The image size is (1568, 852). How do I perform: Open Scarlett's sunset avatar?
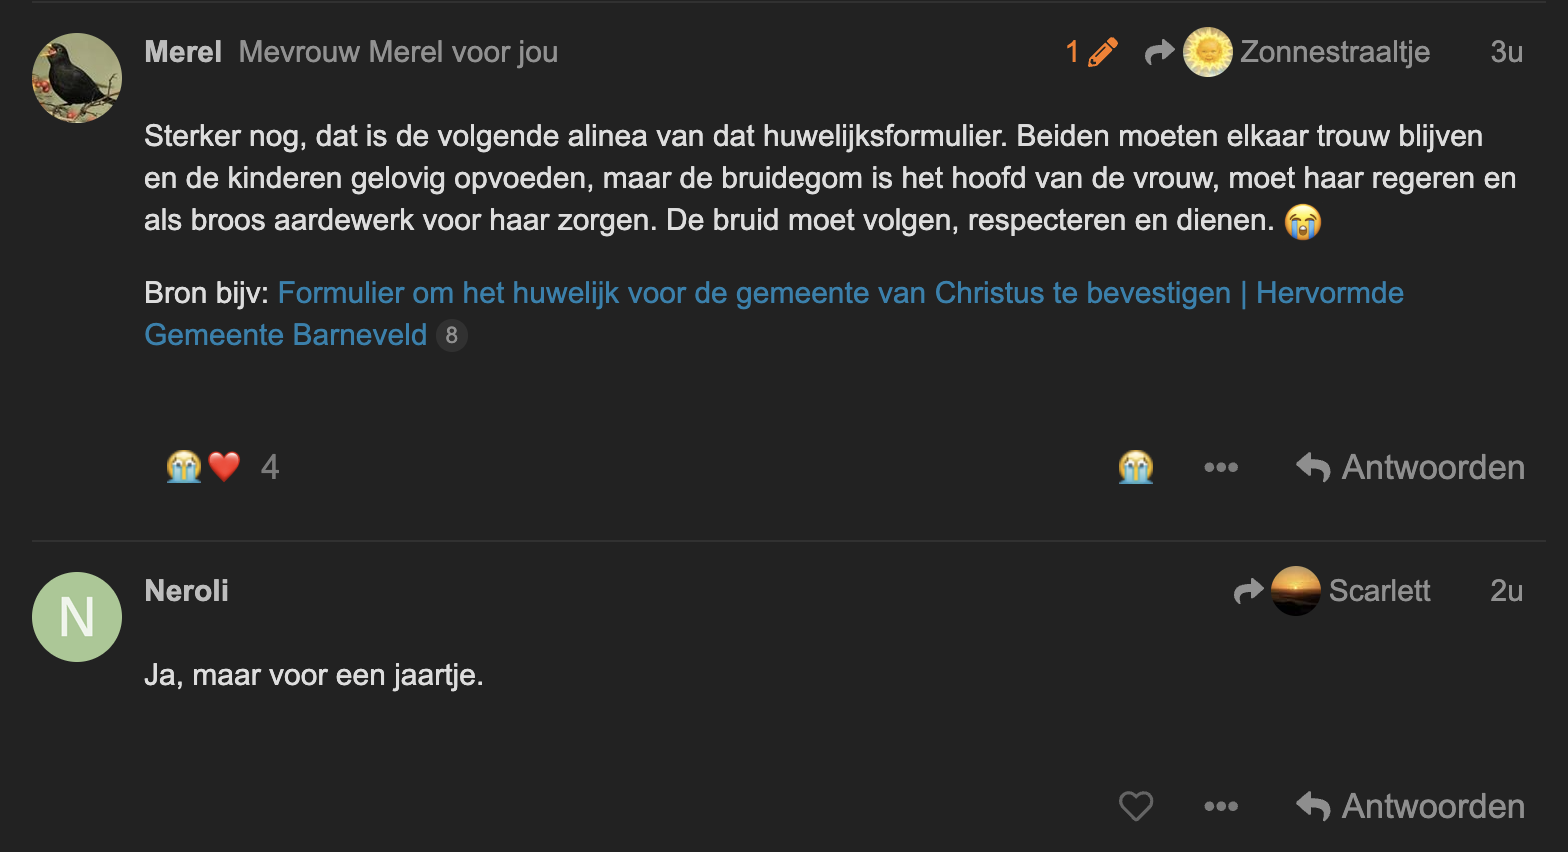1295,591
